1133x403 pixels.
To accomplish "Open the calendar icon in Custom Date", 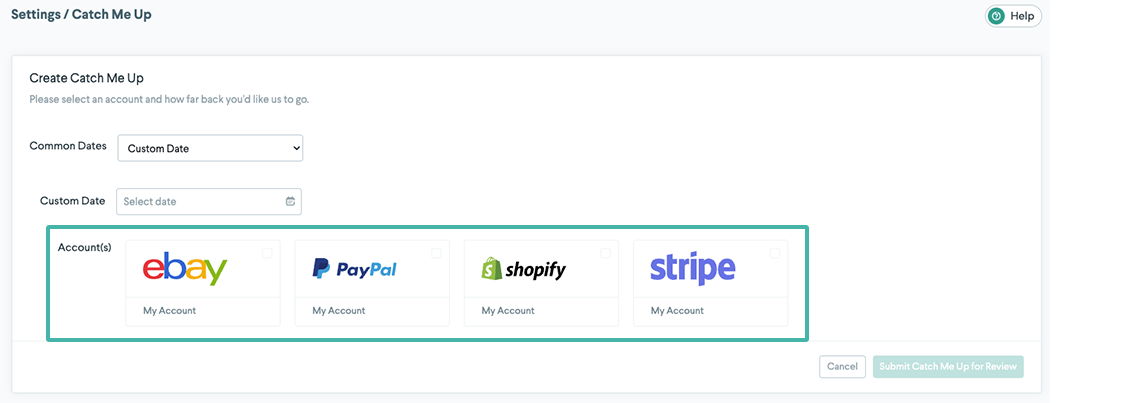I will pyautogui.click(x=290, y=201).
